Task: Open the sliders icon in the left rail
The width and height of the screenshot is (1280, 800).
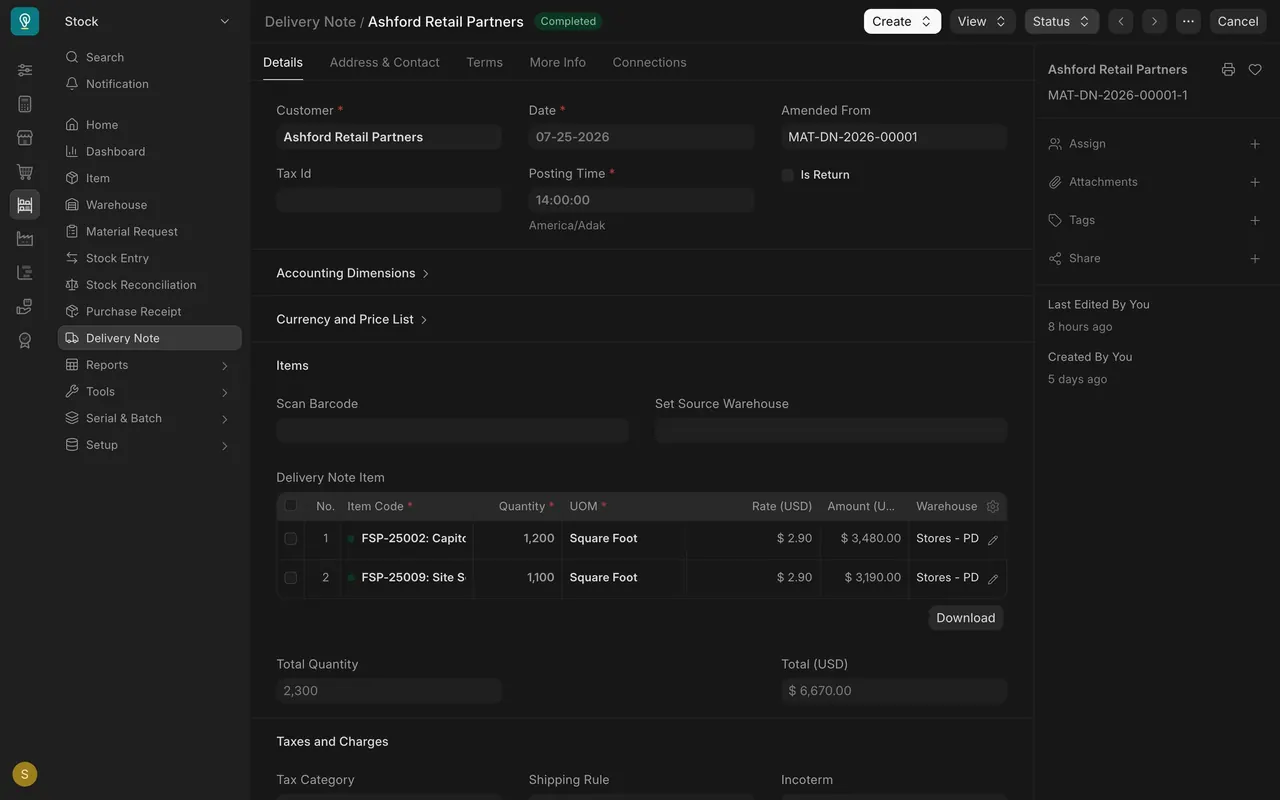Action: (x=25, y=70)
